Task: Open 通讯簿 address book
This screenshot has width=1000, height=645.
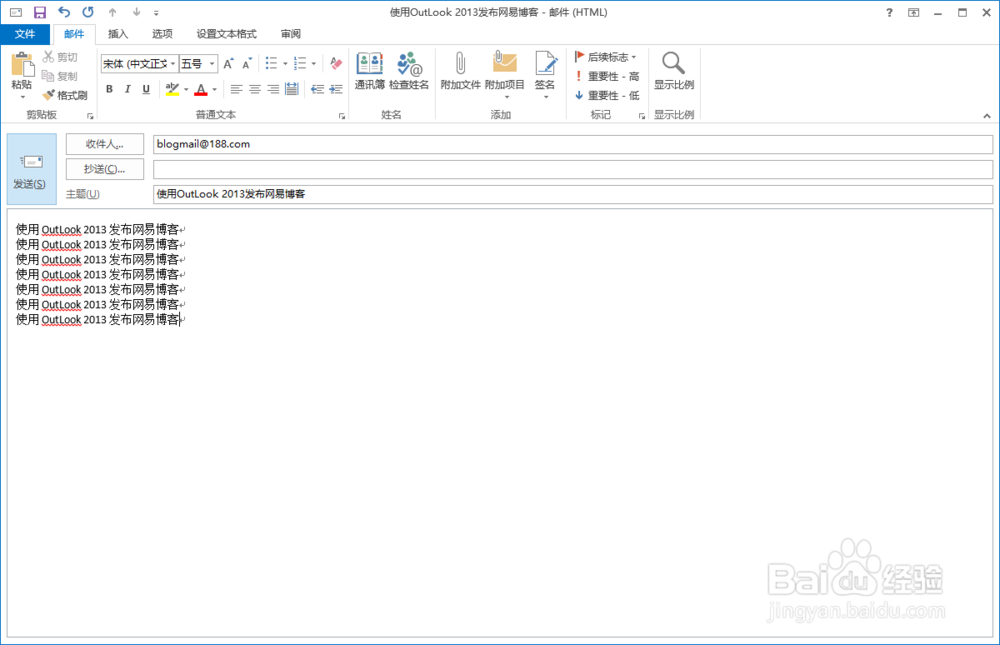Action: click(369, 71)
